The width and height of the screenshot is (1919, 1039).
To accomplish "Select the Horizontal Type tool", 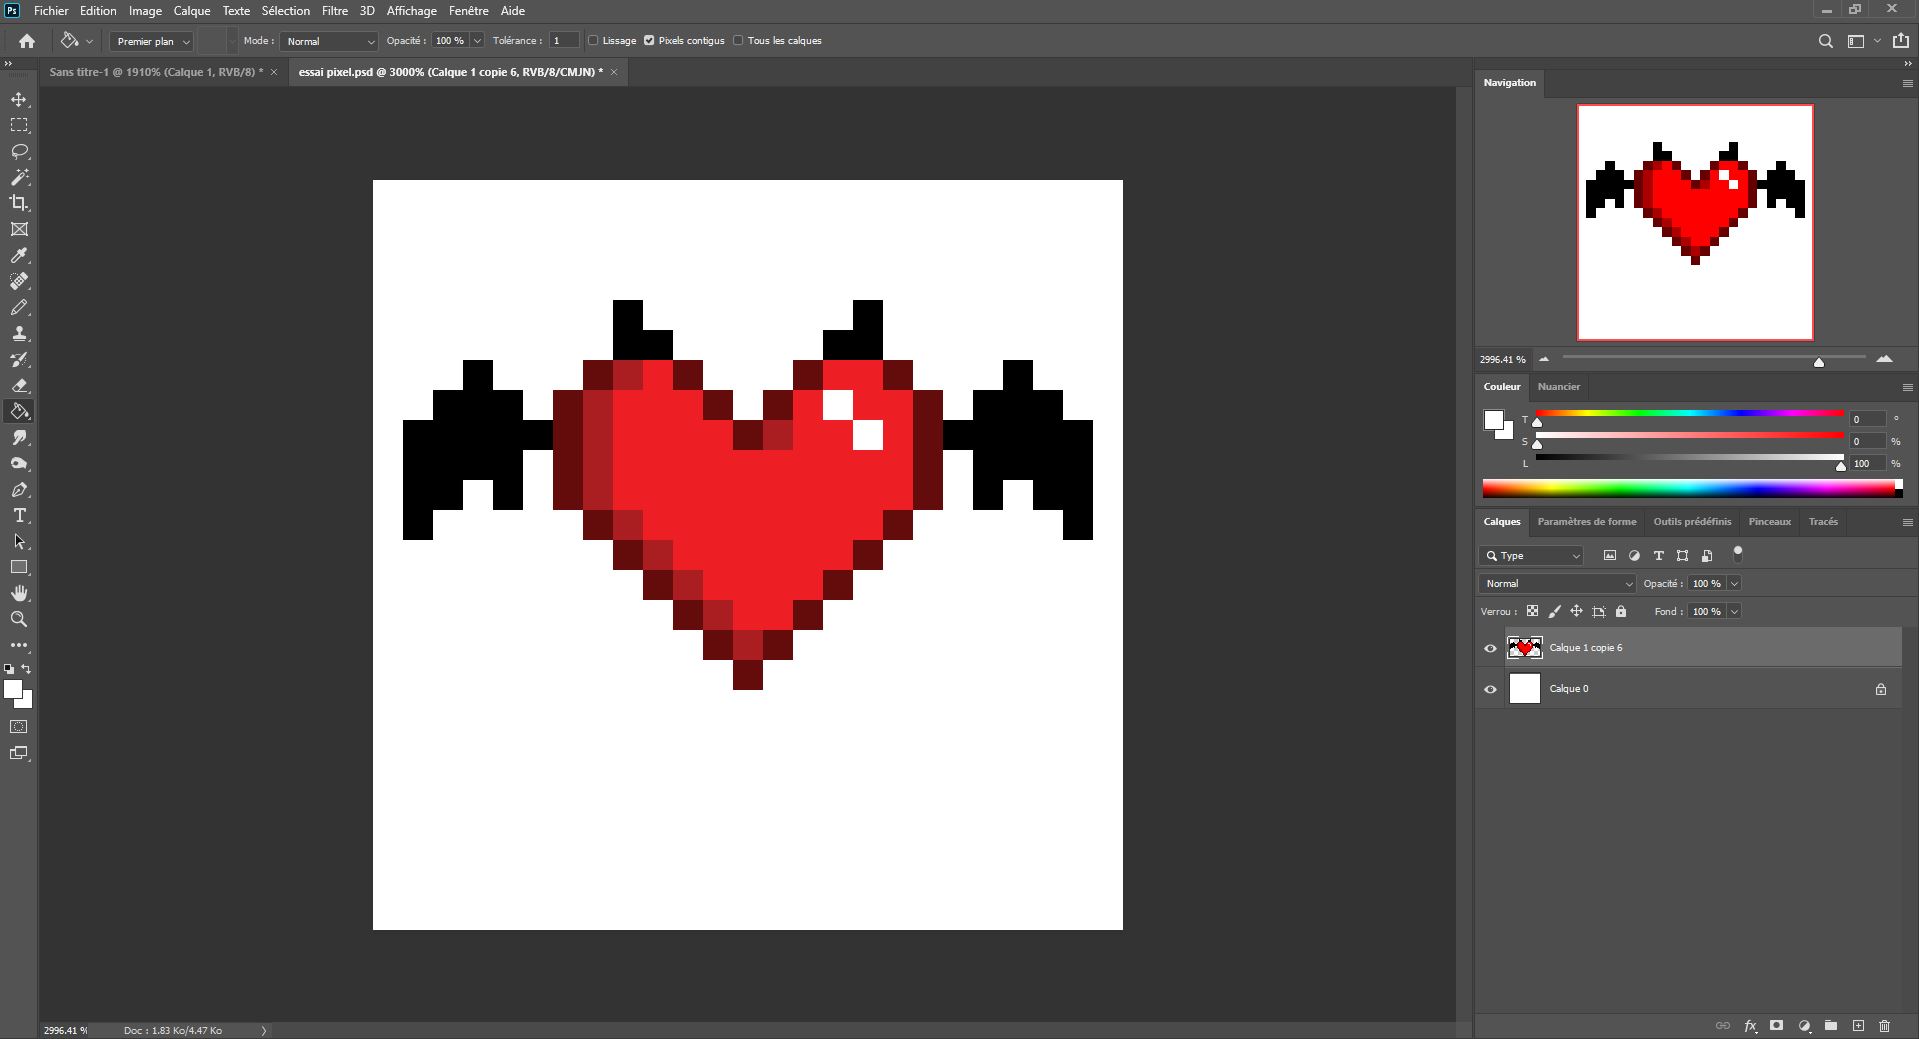I will [19, 515].
